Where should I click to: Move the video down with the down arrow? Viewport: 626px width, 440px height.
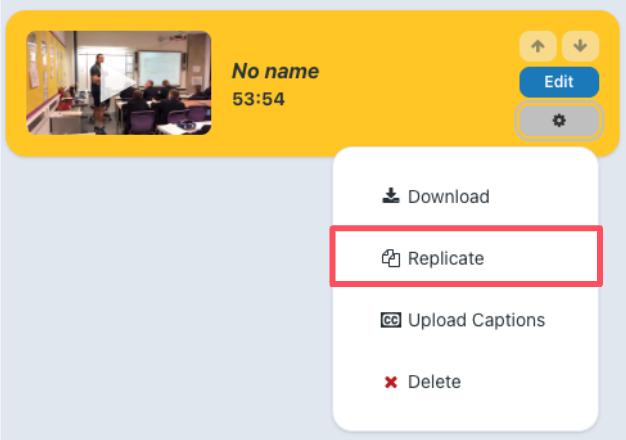tap(580, 46)
